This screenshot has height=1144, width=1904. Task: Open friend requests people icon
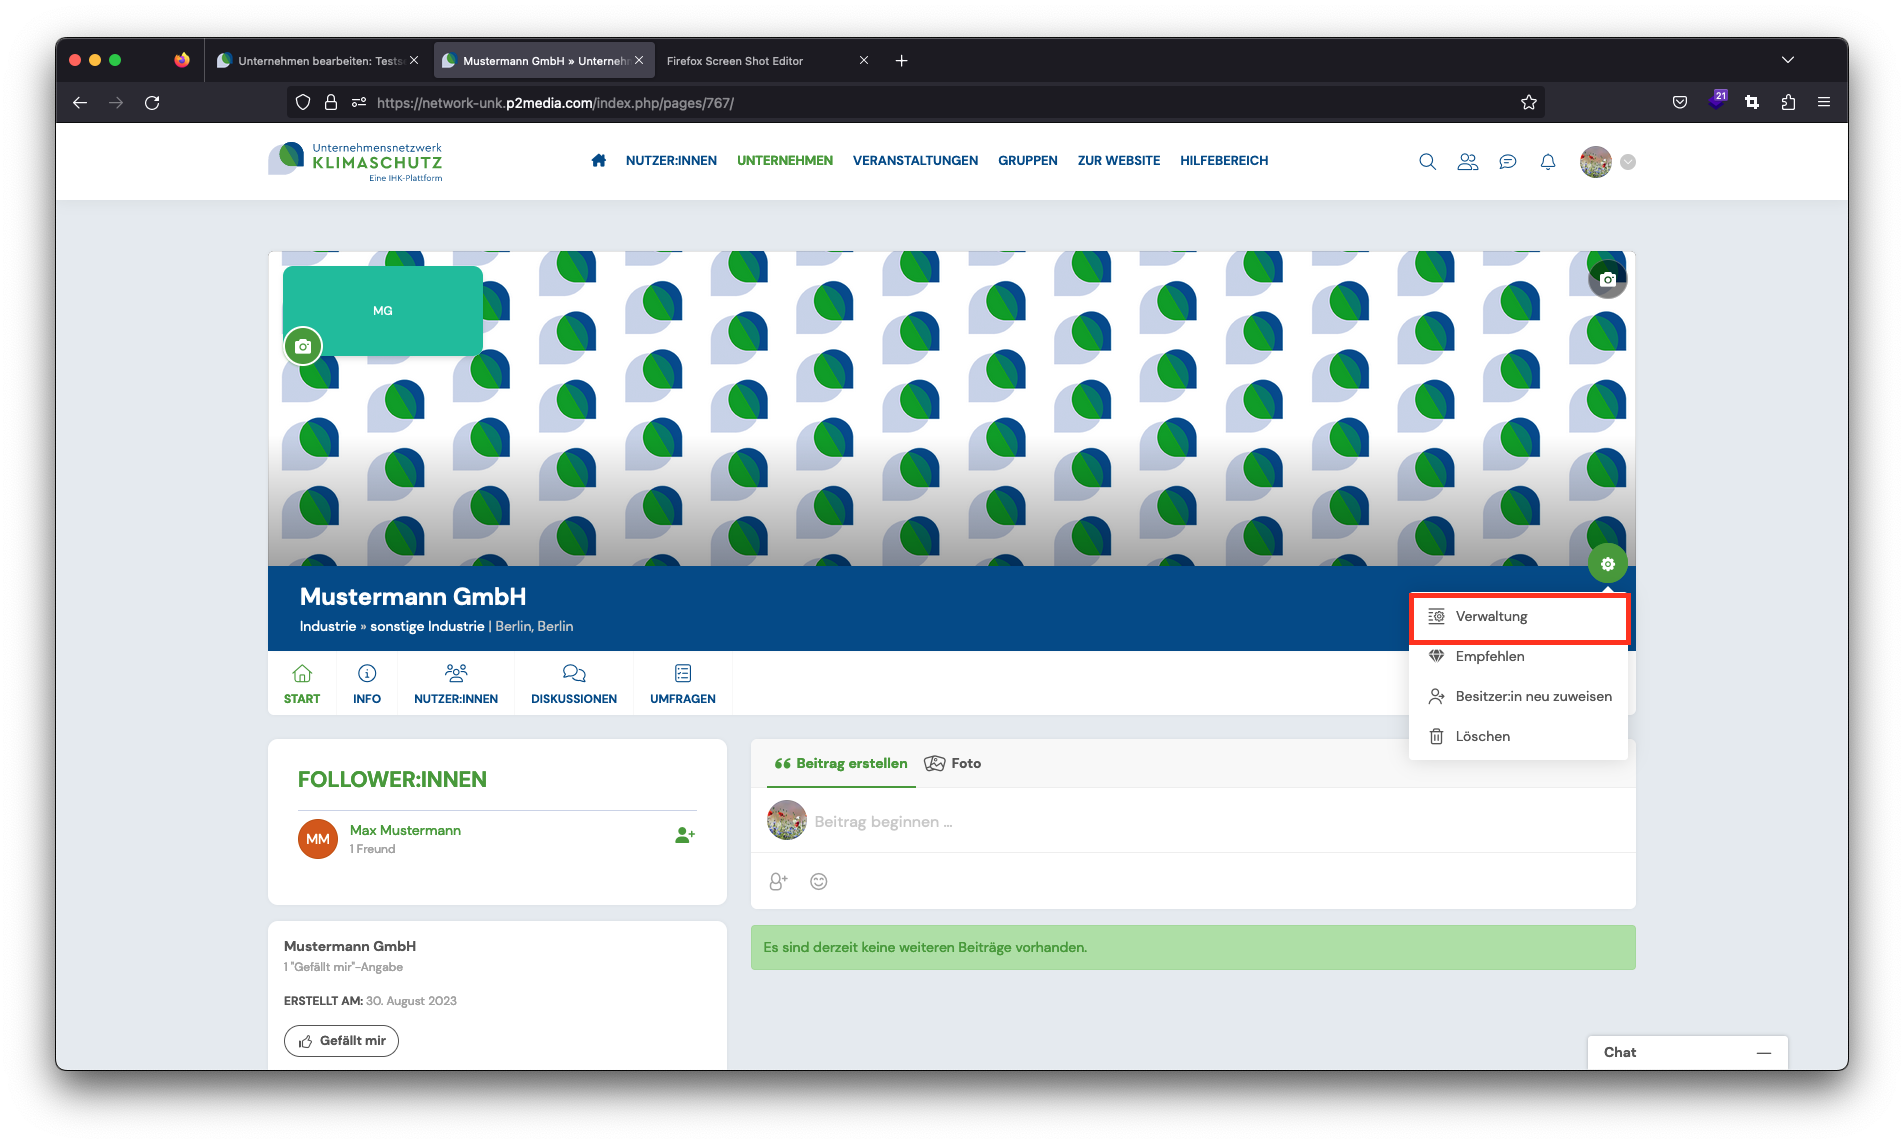point(1467,162)
